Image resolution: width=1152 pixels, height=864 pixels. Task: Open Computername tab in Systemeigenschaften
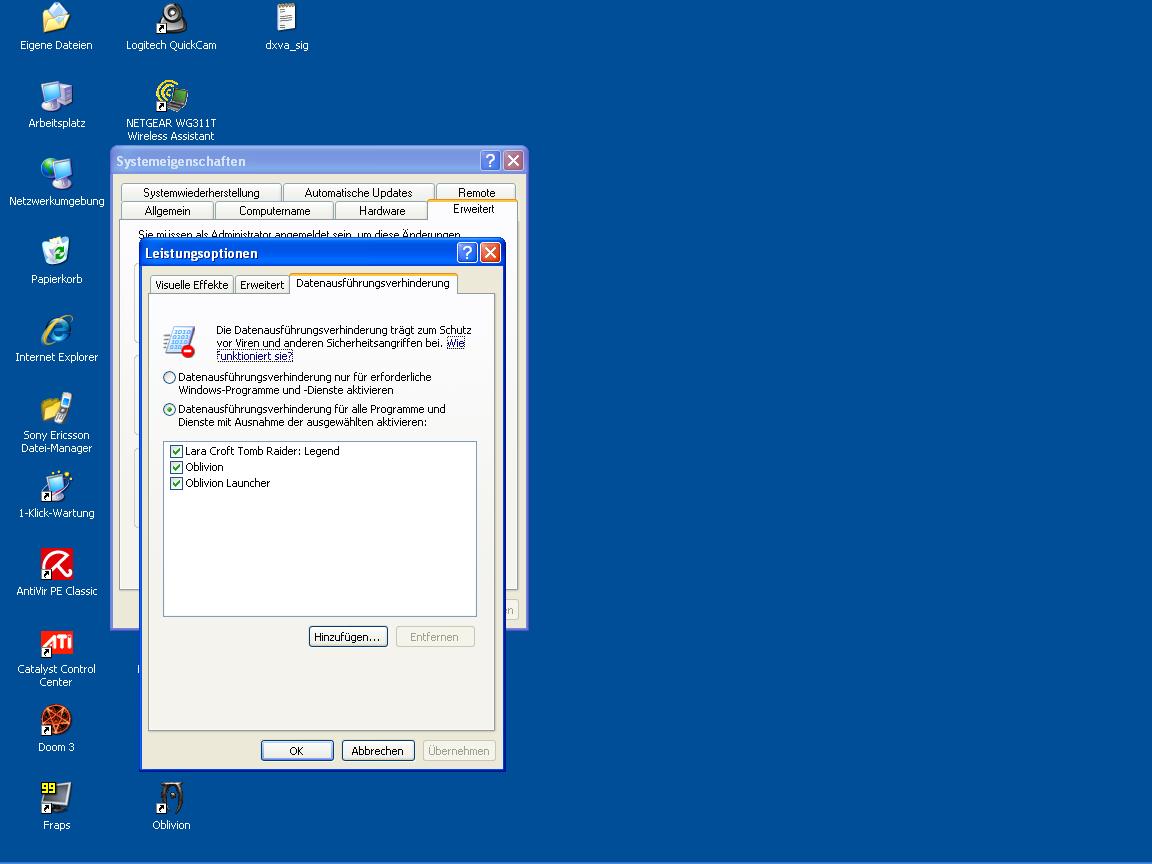point(275,211)
